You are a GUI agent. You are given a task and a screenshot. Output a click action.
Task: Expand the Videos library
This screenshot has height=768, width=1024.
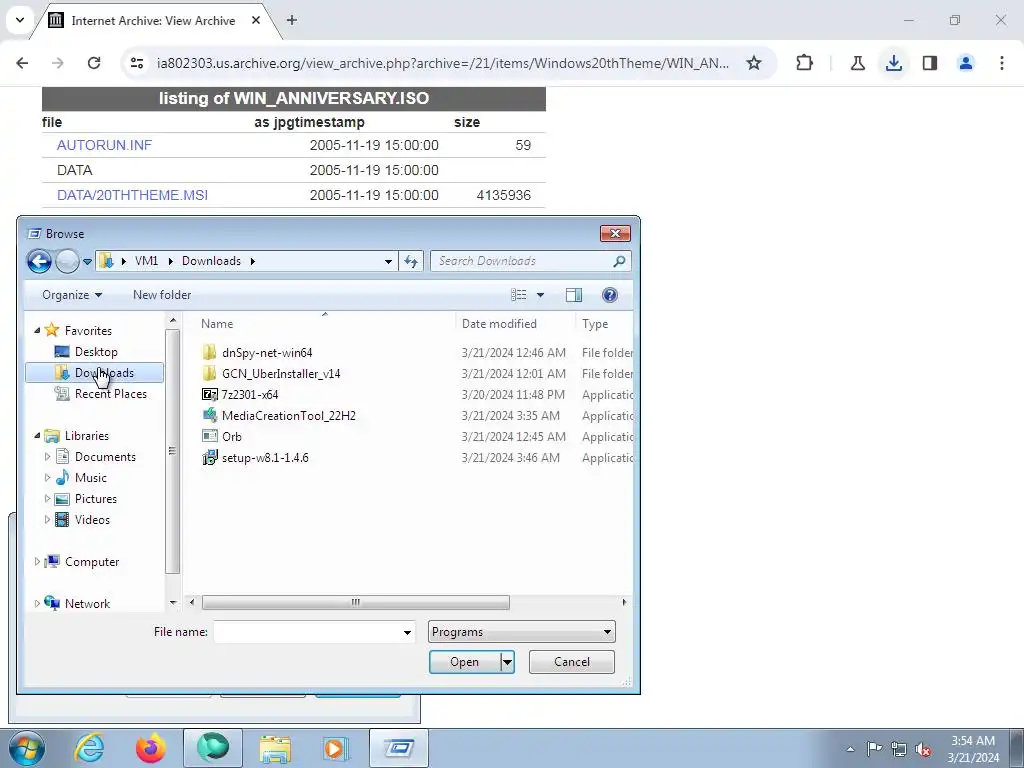pos(47,520)
